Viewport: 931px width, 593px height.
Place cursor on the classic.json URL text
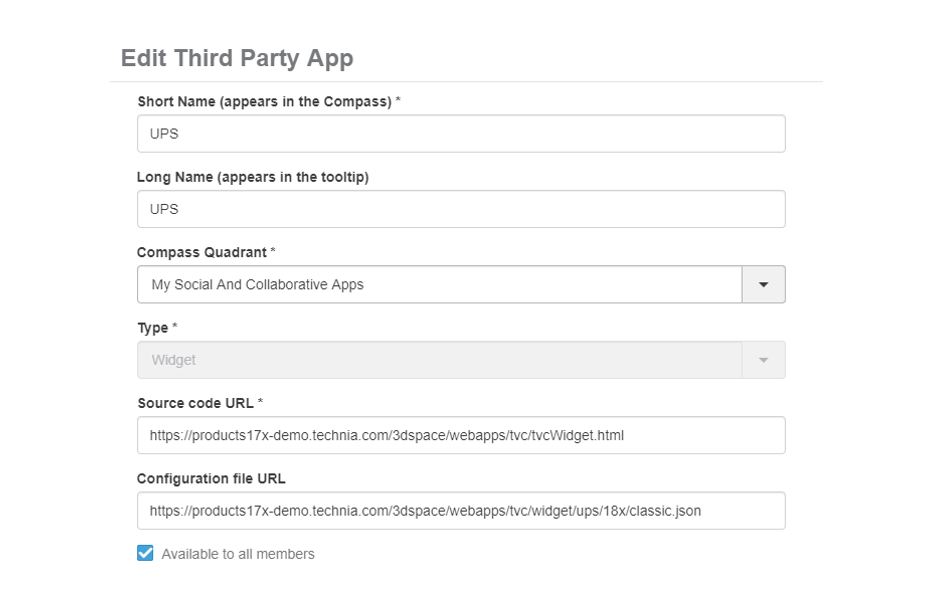425,511
